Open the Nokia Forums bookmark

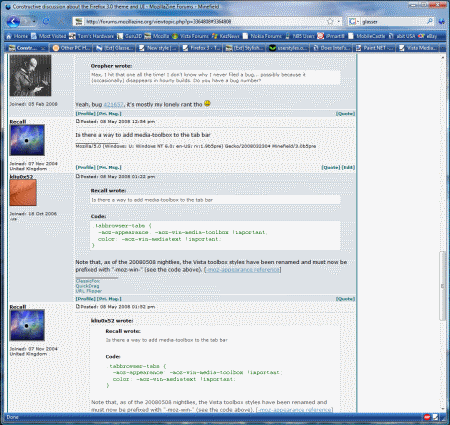pyautogui.click(x=262, y=36)
